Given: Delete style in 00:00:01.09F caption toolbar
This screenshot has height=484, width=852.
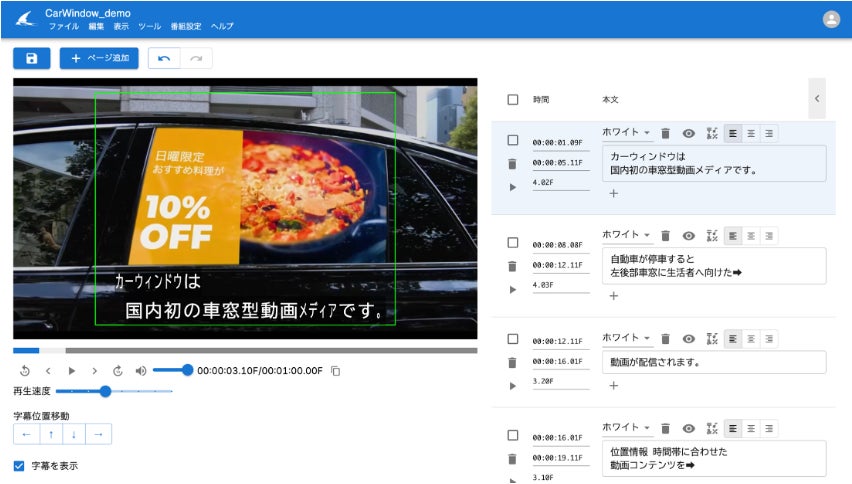Looking at the screenshot, I should (665, 134).
